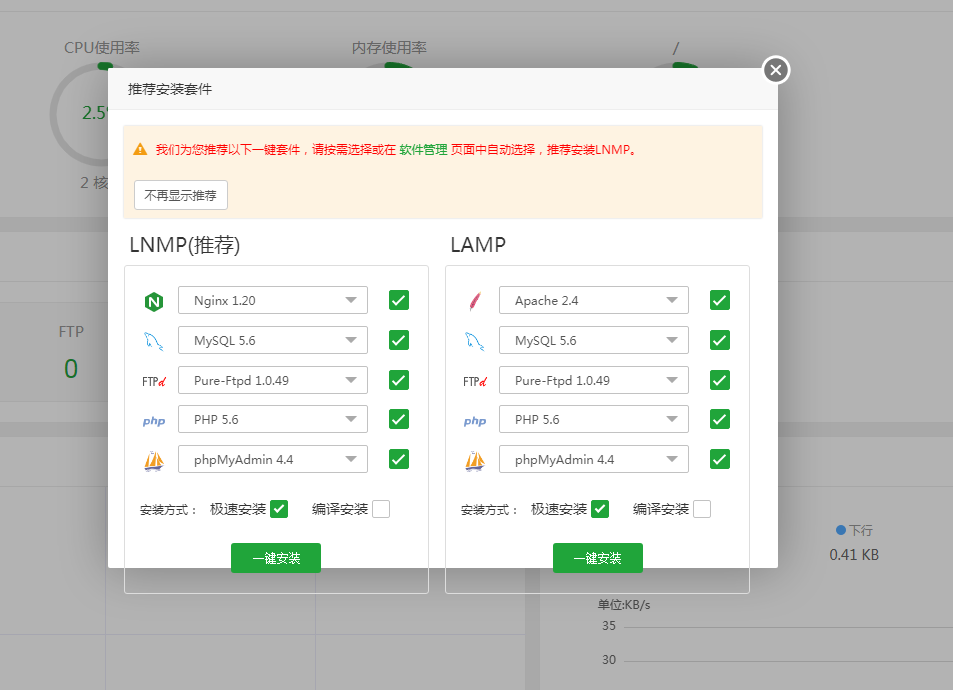Toggle LNMP 极速安装 checkbox
The width and height of the screenshot is (953, 690).
point(279,509)
